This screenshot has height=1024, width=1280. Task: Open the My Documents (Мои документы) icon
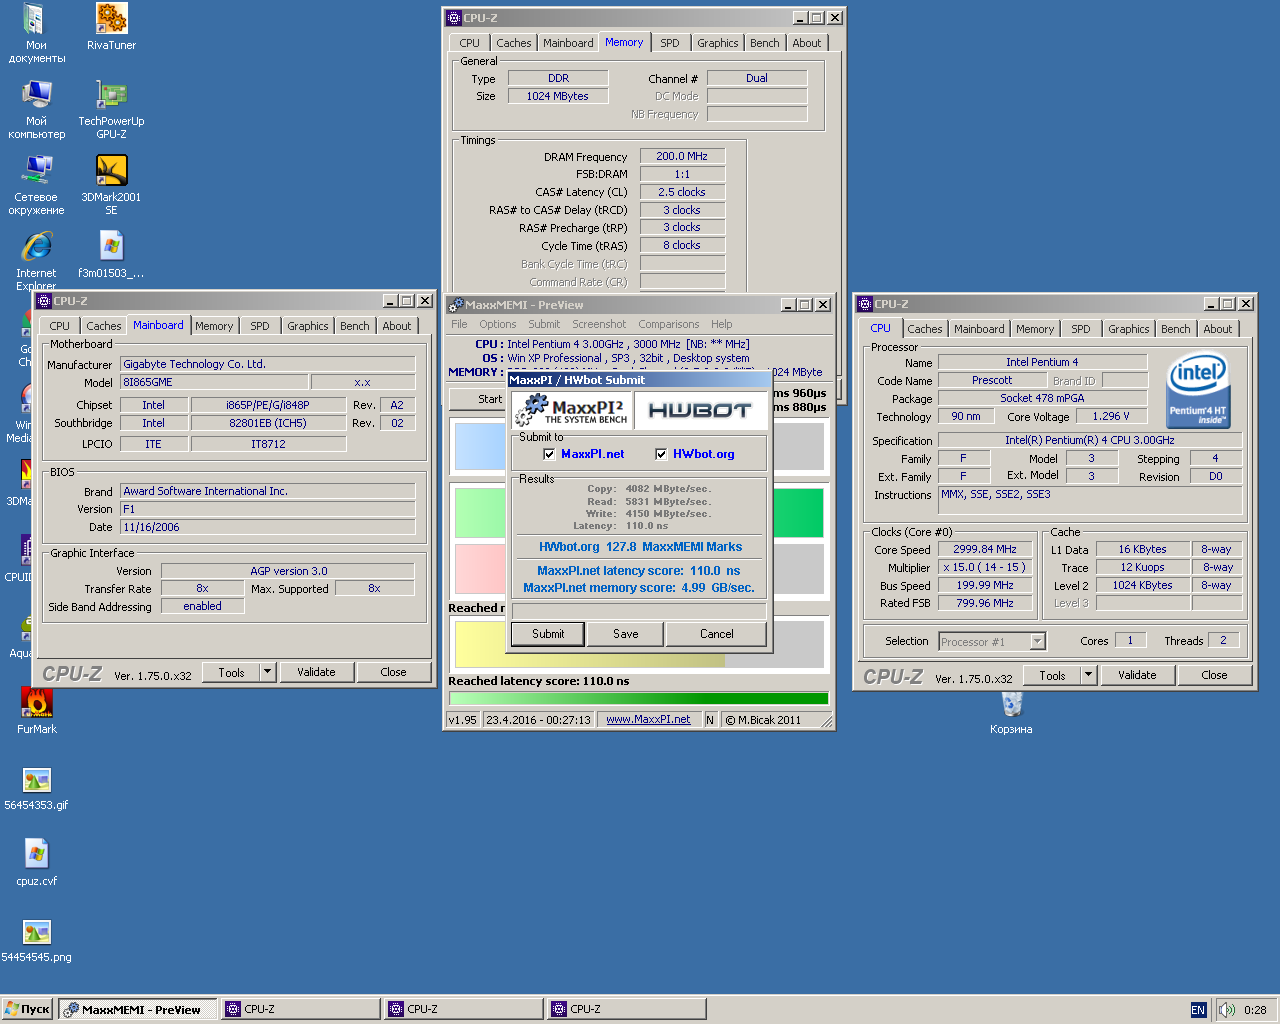[x=37, y=33]
